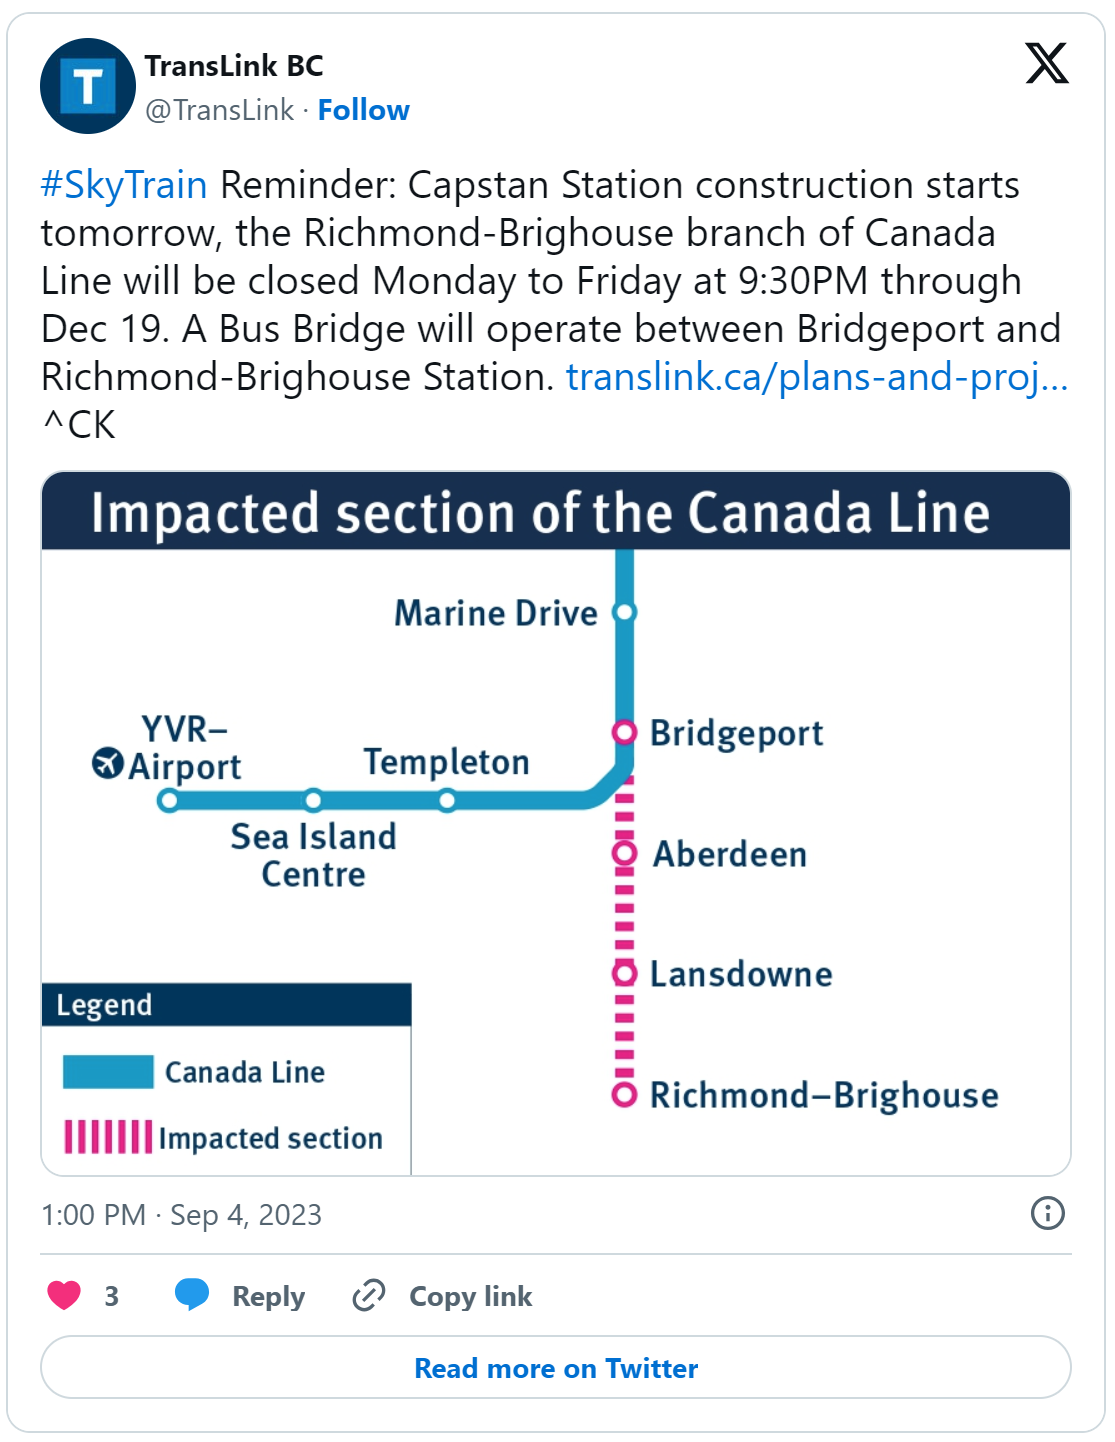This screenshot has height=1442, width=1115.
Task: Open the X logo icon
Action: 1047,63
